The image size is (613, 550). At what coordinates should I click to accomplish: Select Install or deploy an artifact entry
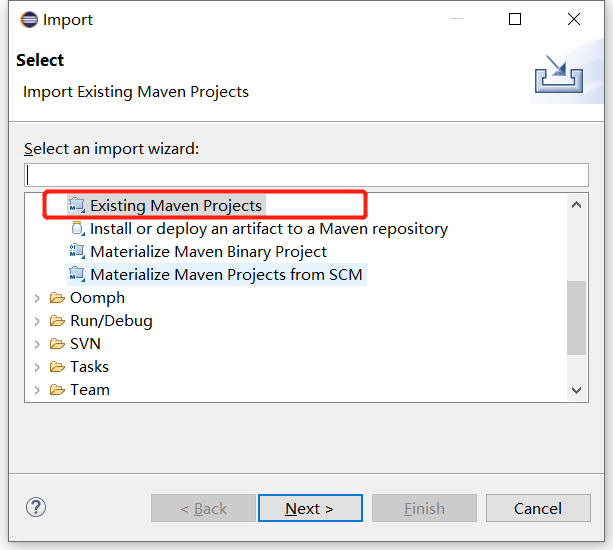[x=269, y=229]
